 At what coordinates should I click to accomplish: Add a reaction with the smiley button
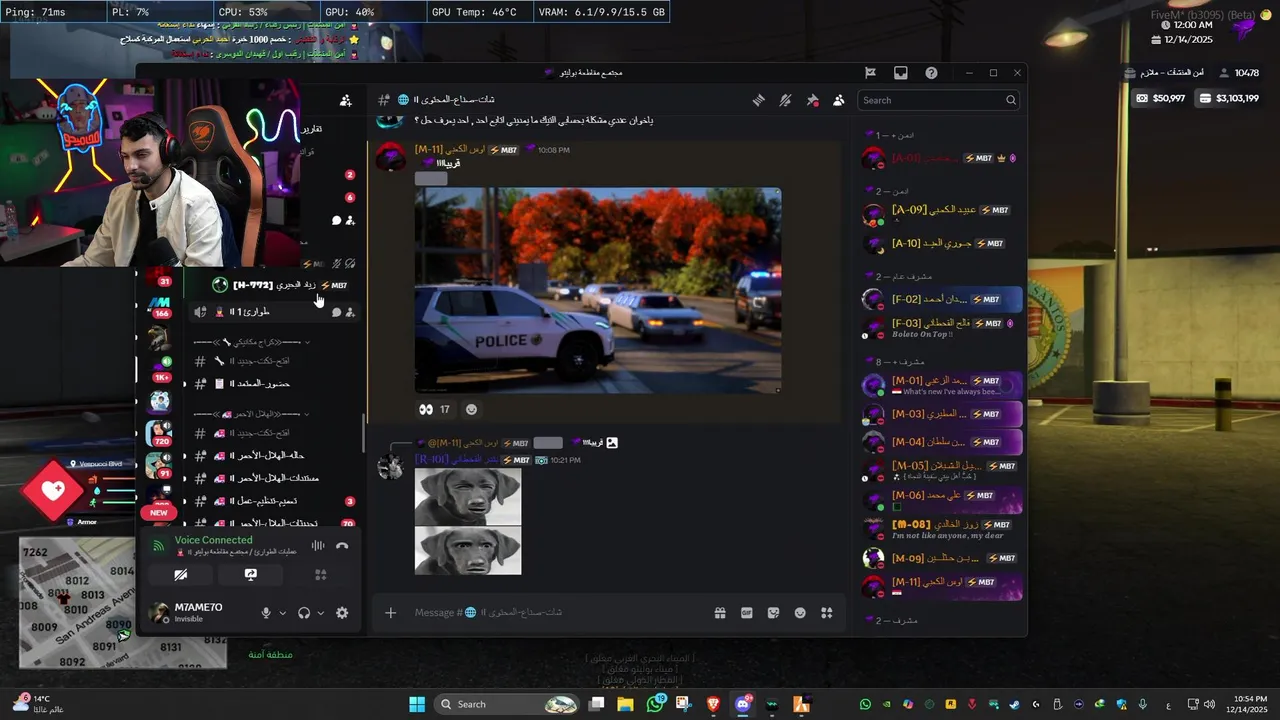click(x=472, y=409)
